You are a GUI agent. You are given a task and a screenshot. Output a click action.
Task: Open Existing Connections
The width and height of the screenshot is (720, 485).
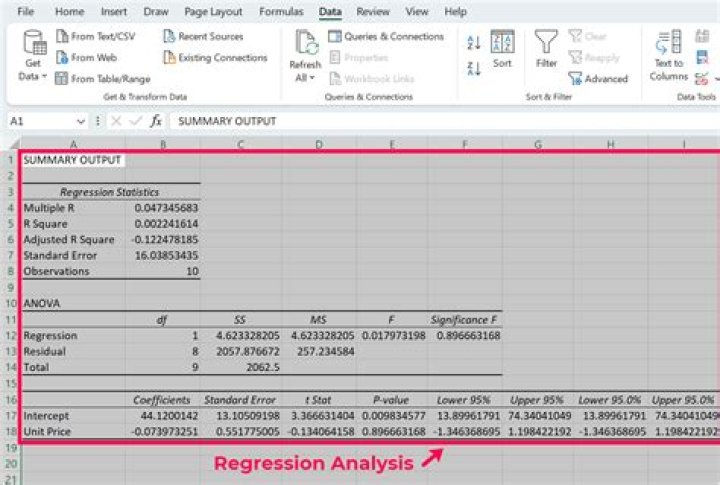(214, 58)
